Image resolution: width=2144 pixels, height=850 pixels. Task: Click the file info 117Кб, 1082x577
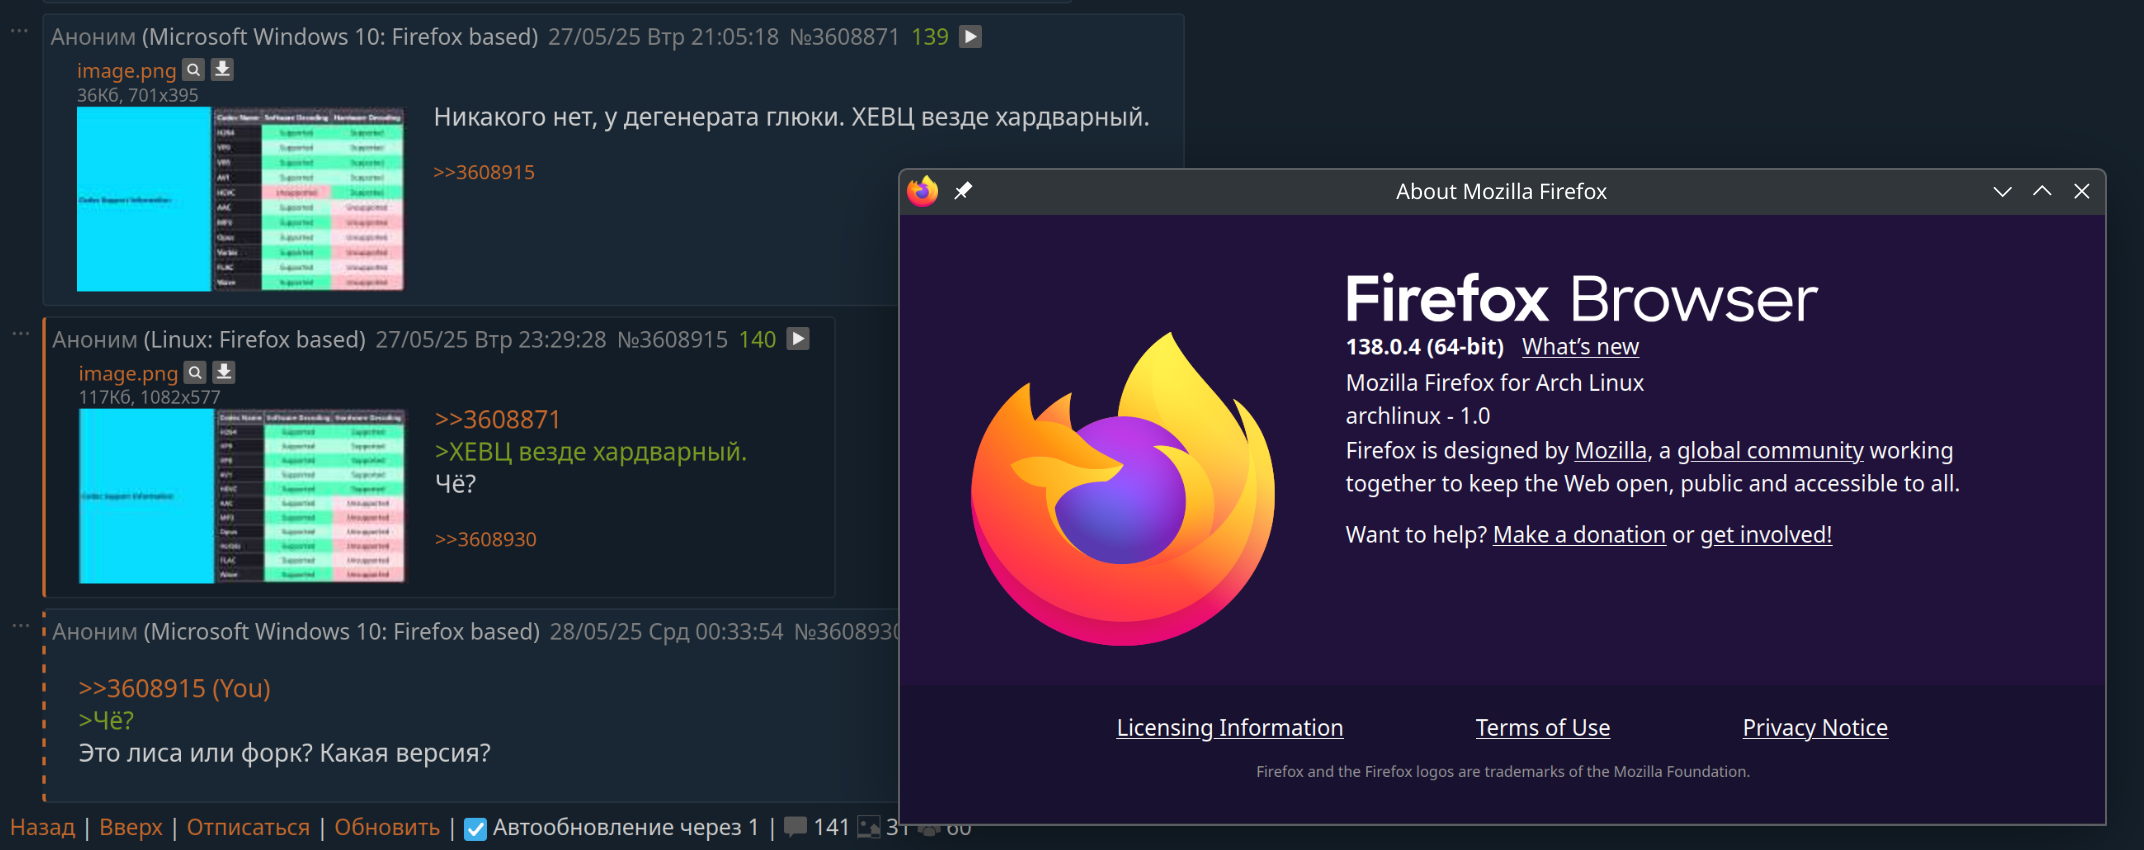click(150, 397)
